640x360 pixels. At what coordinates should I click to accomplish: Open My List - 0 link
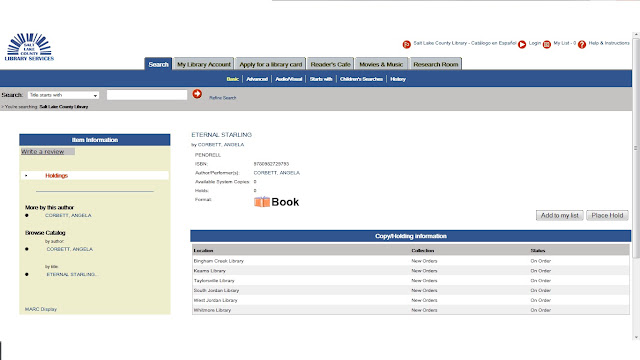[x=564, y=43]
